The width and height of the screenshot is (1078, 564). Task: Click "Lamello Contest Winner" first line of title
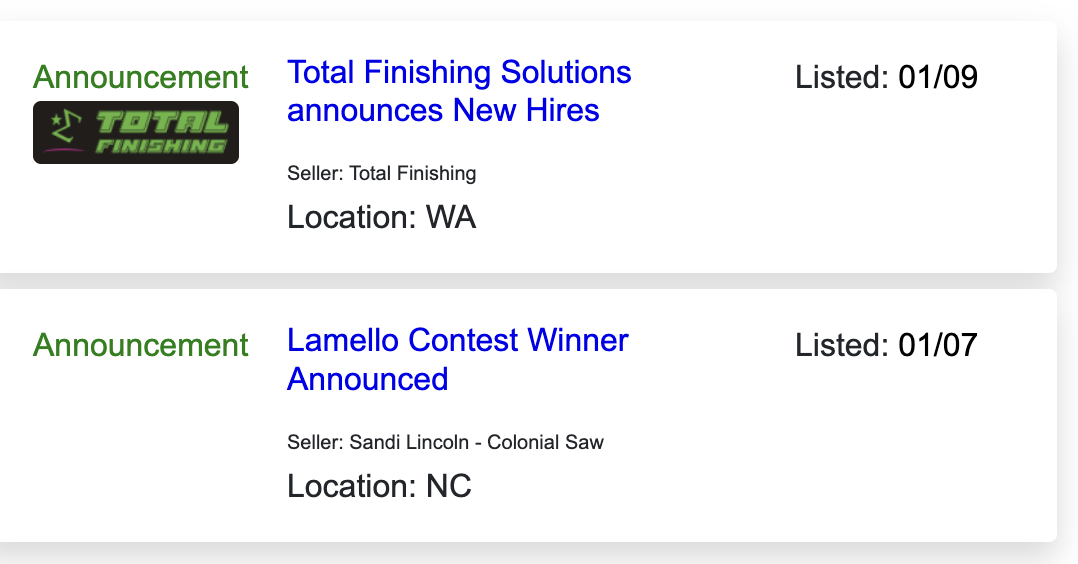[458, 340]
